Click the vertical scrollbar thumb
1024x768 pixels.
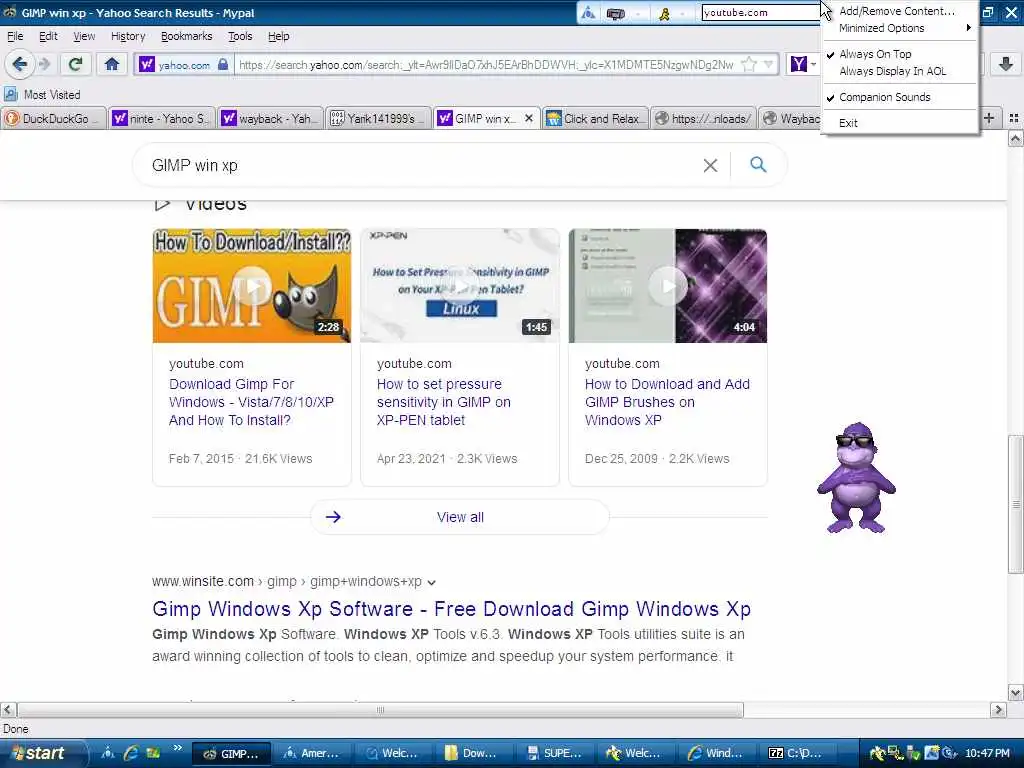(1016, 504)
